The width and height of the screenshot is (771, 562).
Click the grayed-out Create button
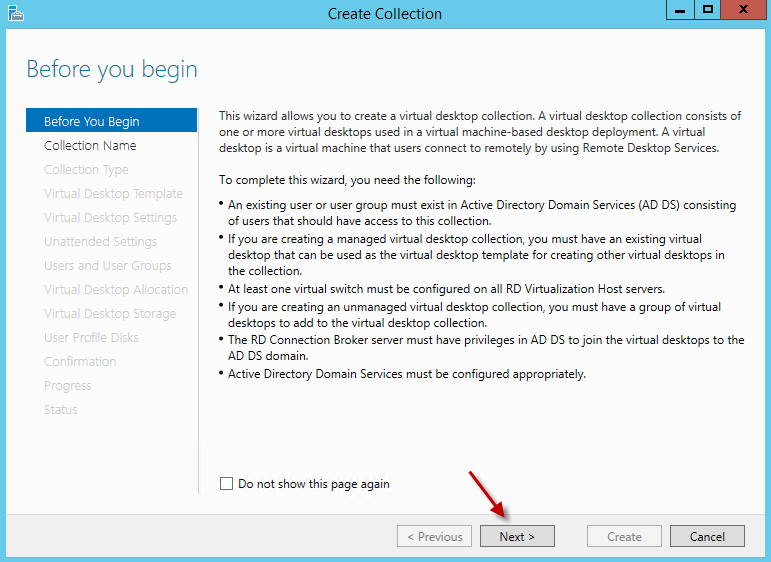[x=624, y=536]
